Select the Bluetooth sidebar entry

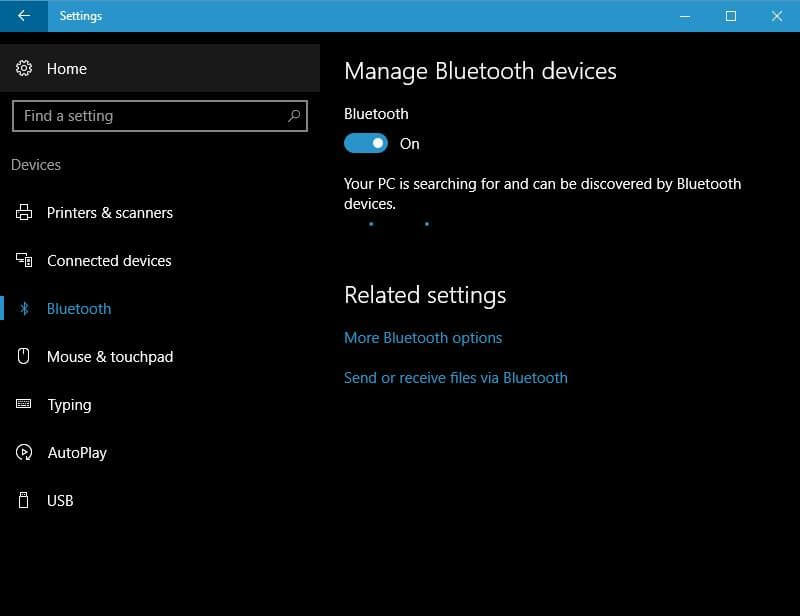160,308
